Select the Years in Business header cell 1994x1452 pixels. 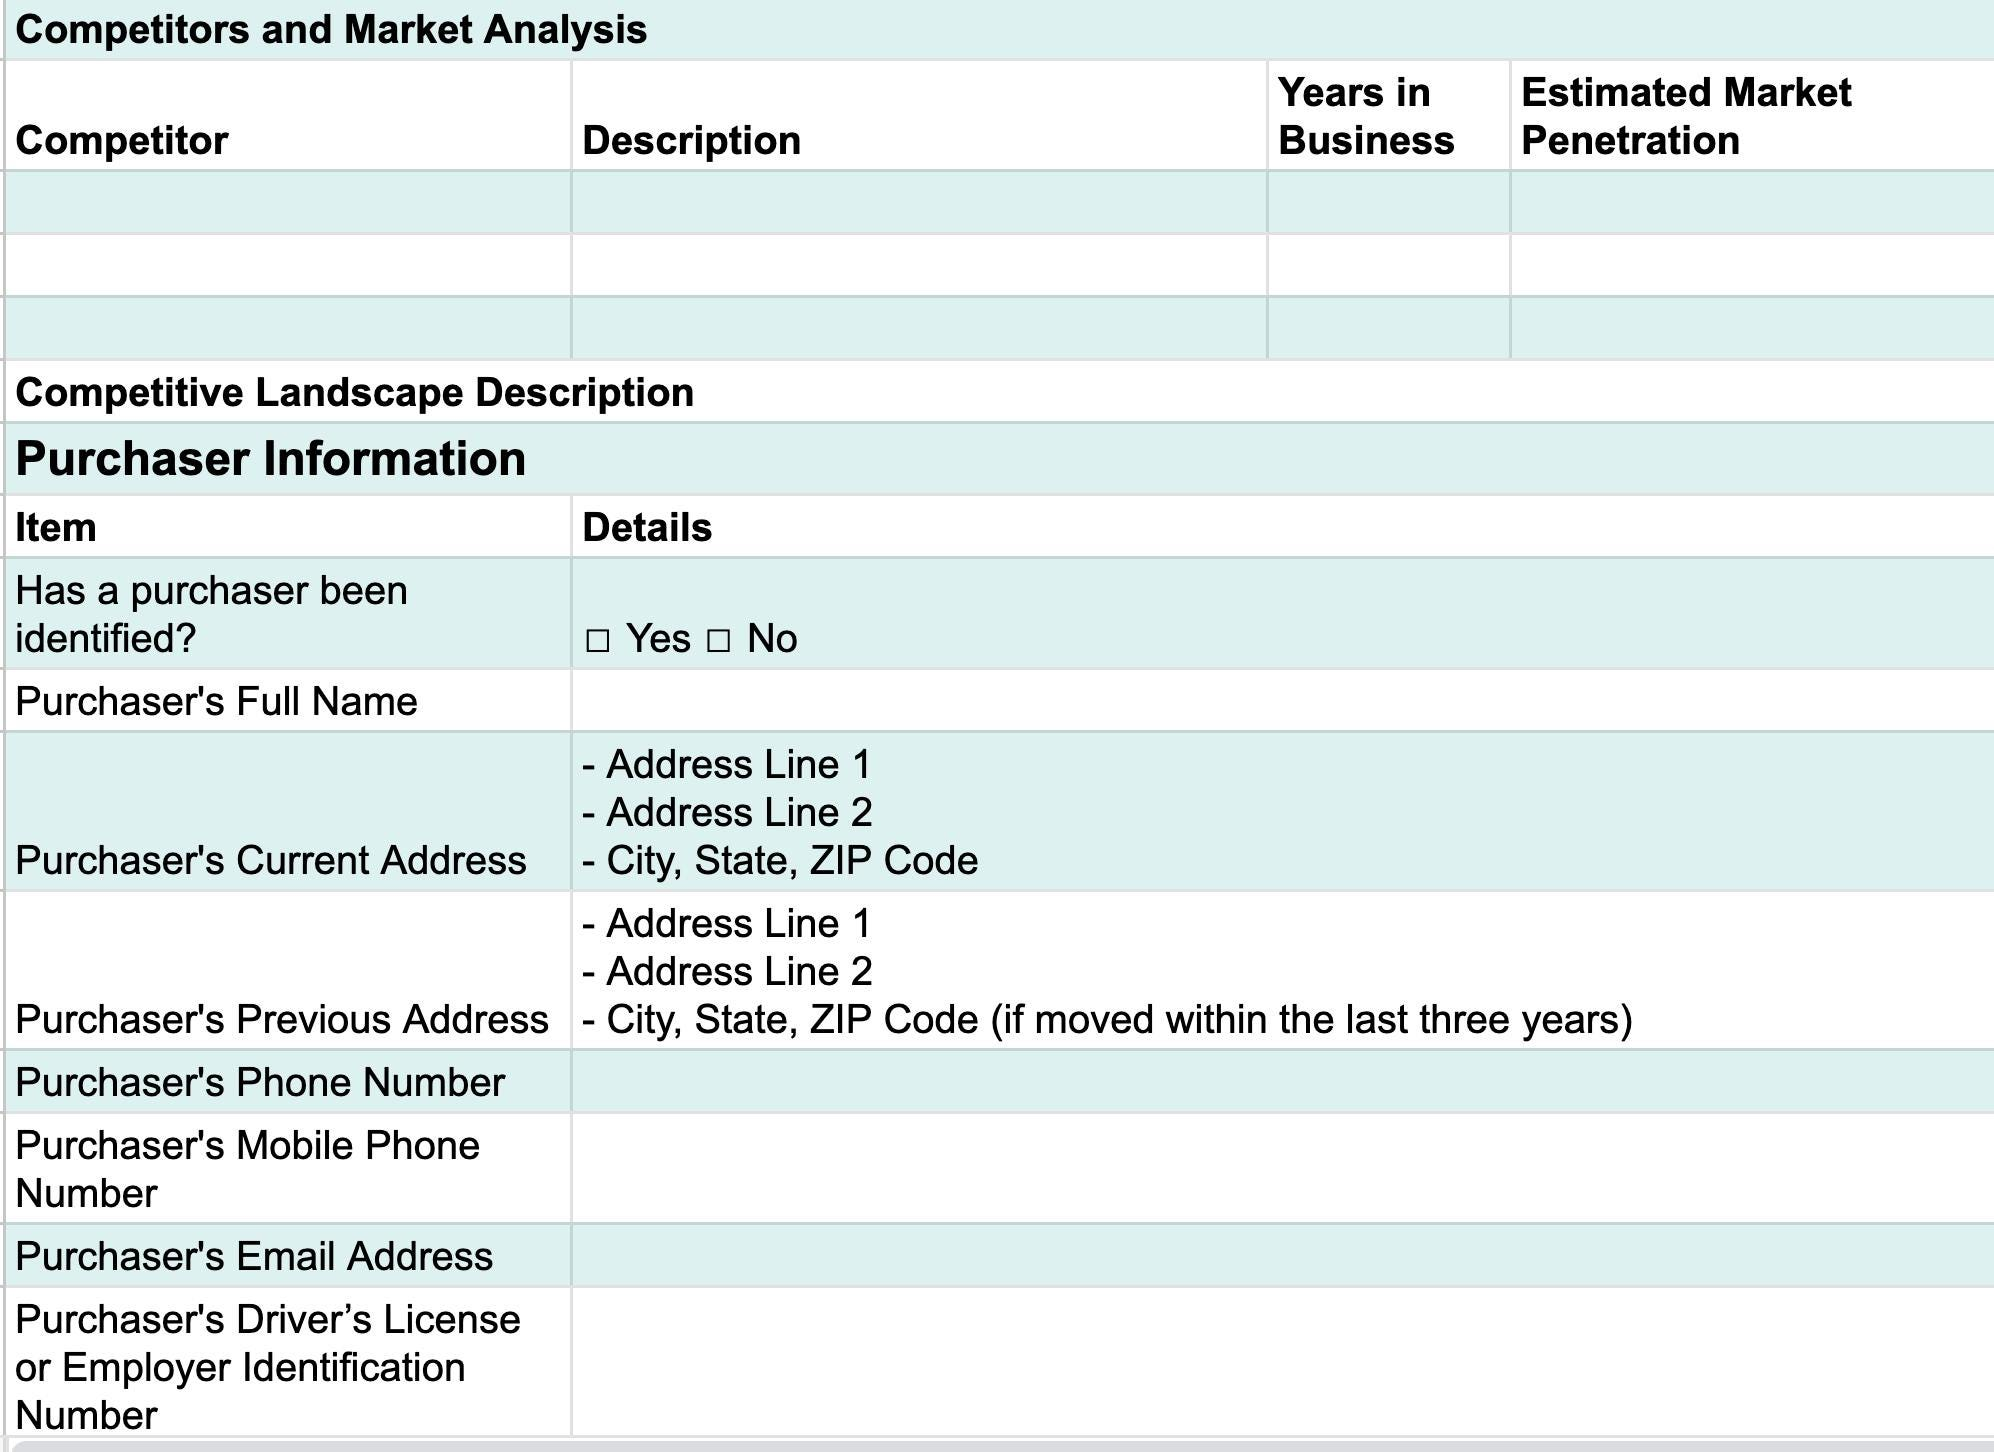[x=1388, y=116]
